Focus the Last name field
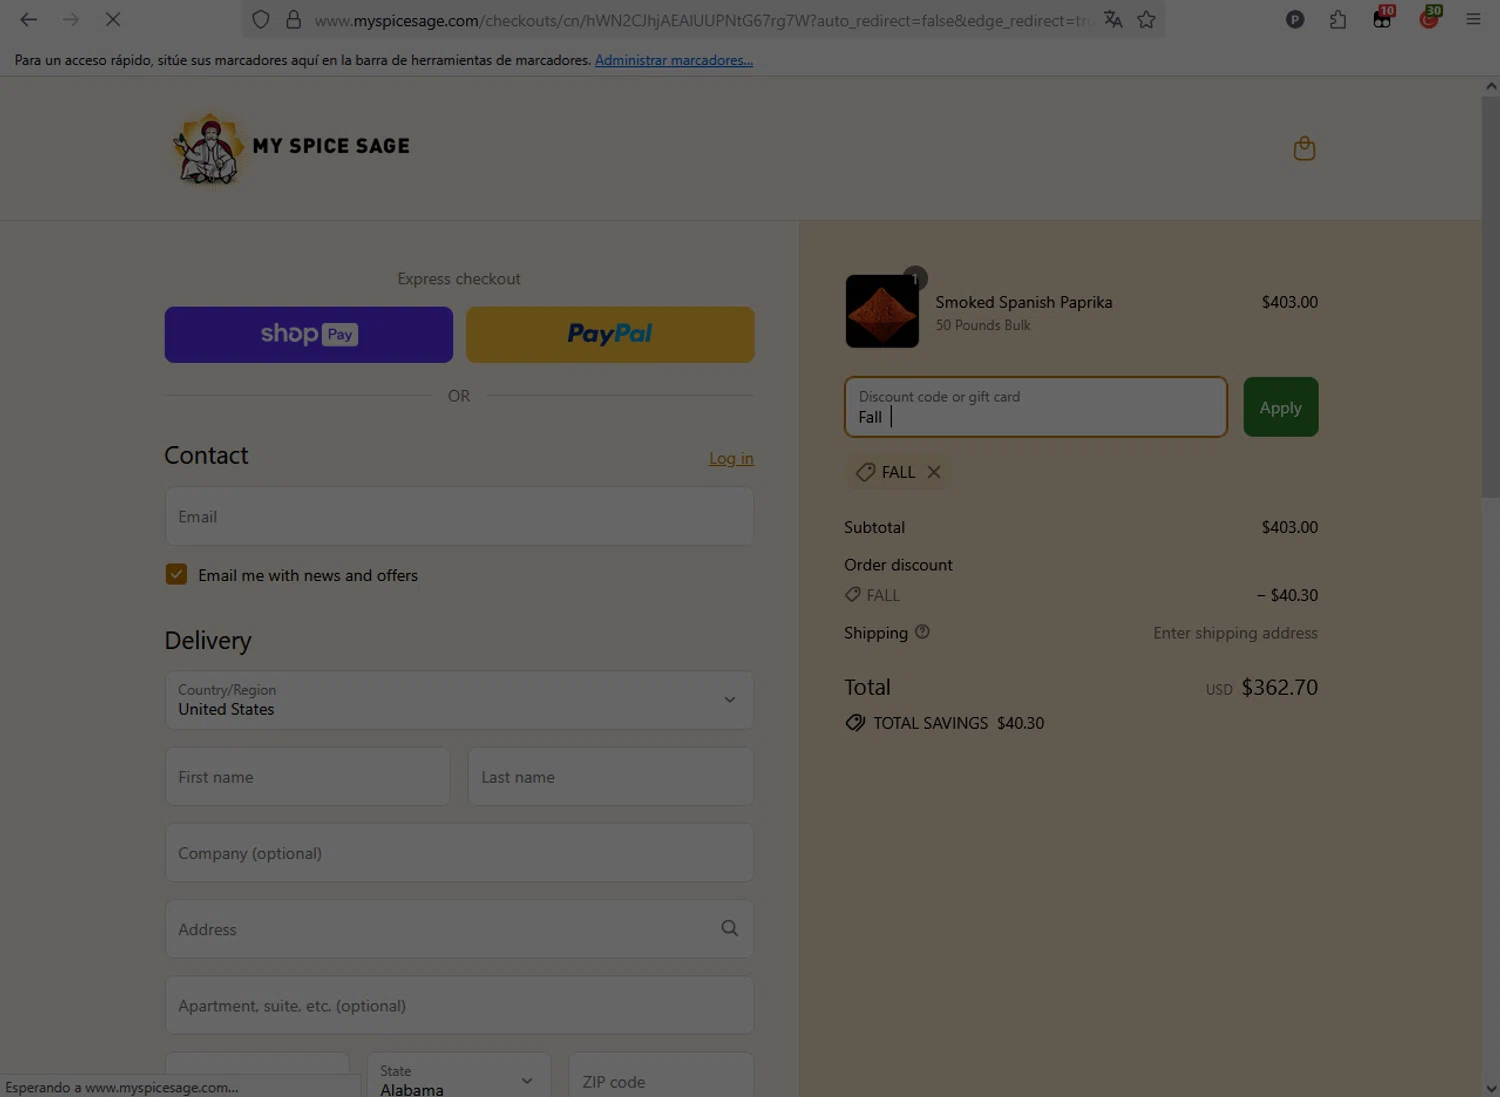Image resolution: width=1500 pixels, height=1097 pixels. pos(610,776)
